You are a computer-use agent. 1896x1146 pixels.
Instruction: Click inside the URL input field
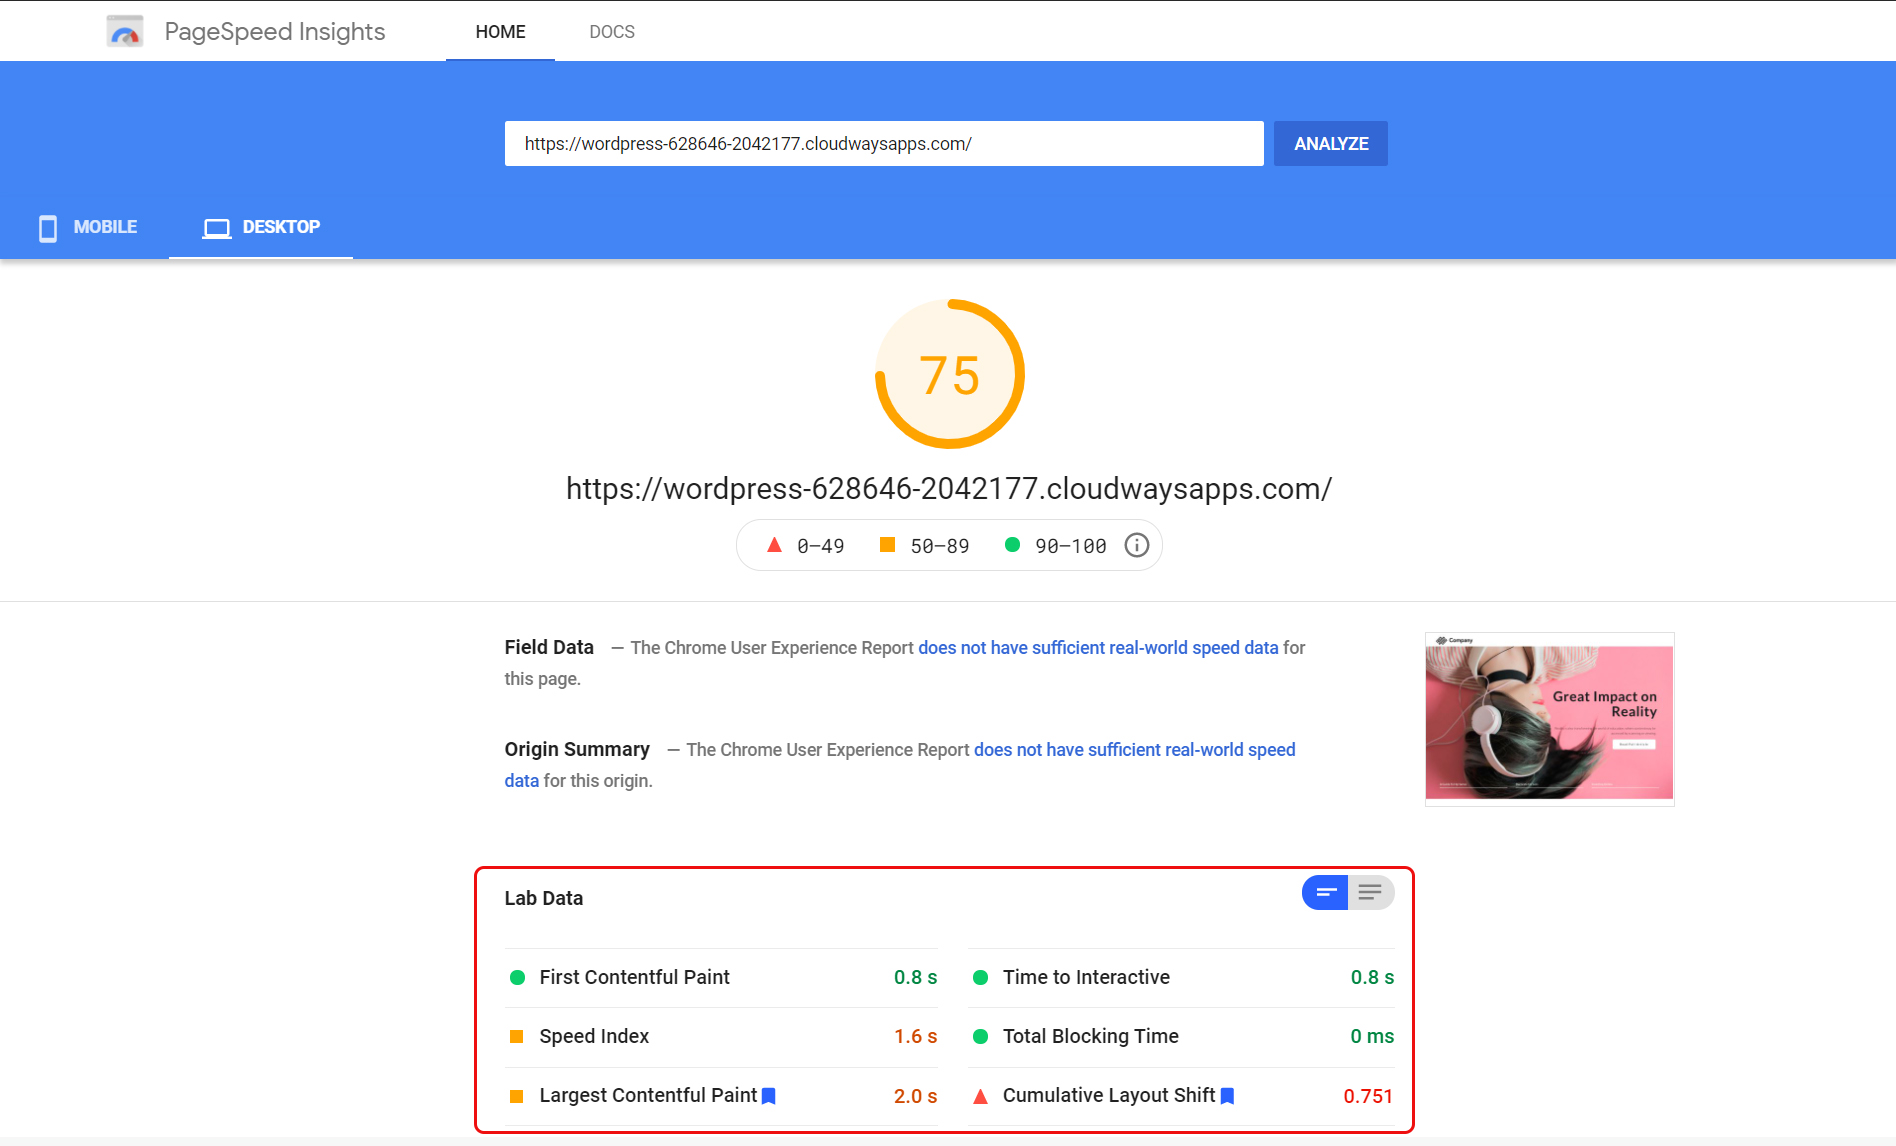(884, 143)
